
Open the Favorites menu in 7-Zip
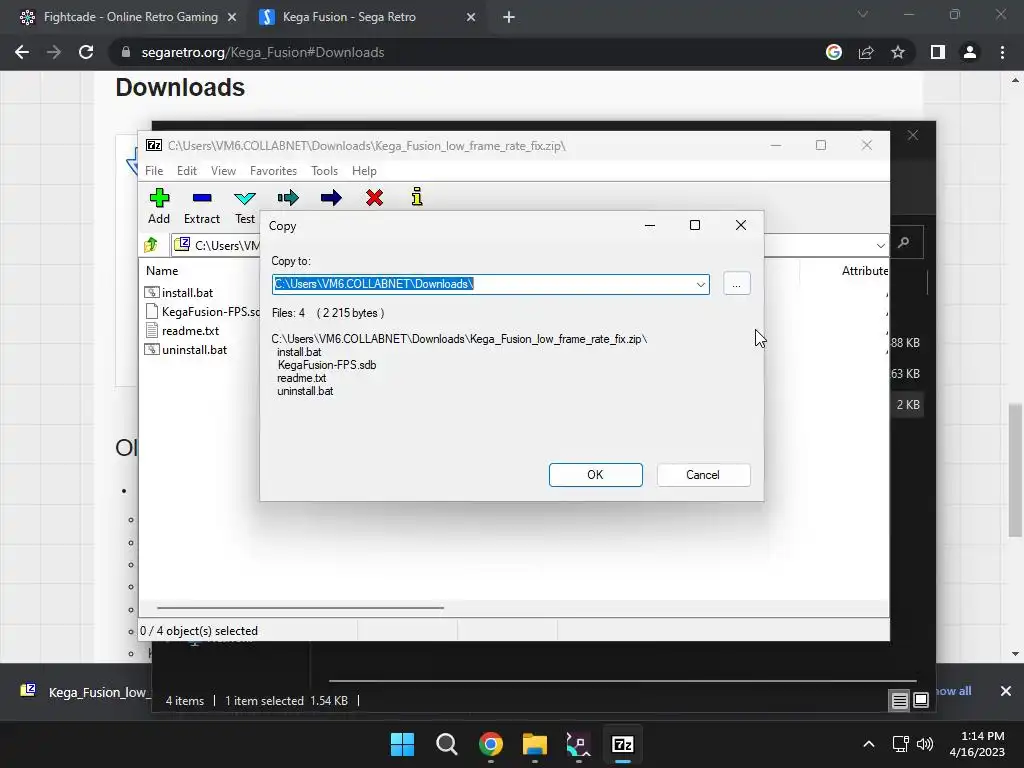pyautogui.click(x=273, y=170)
